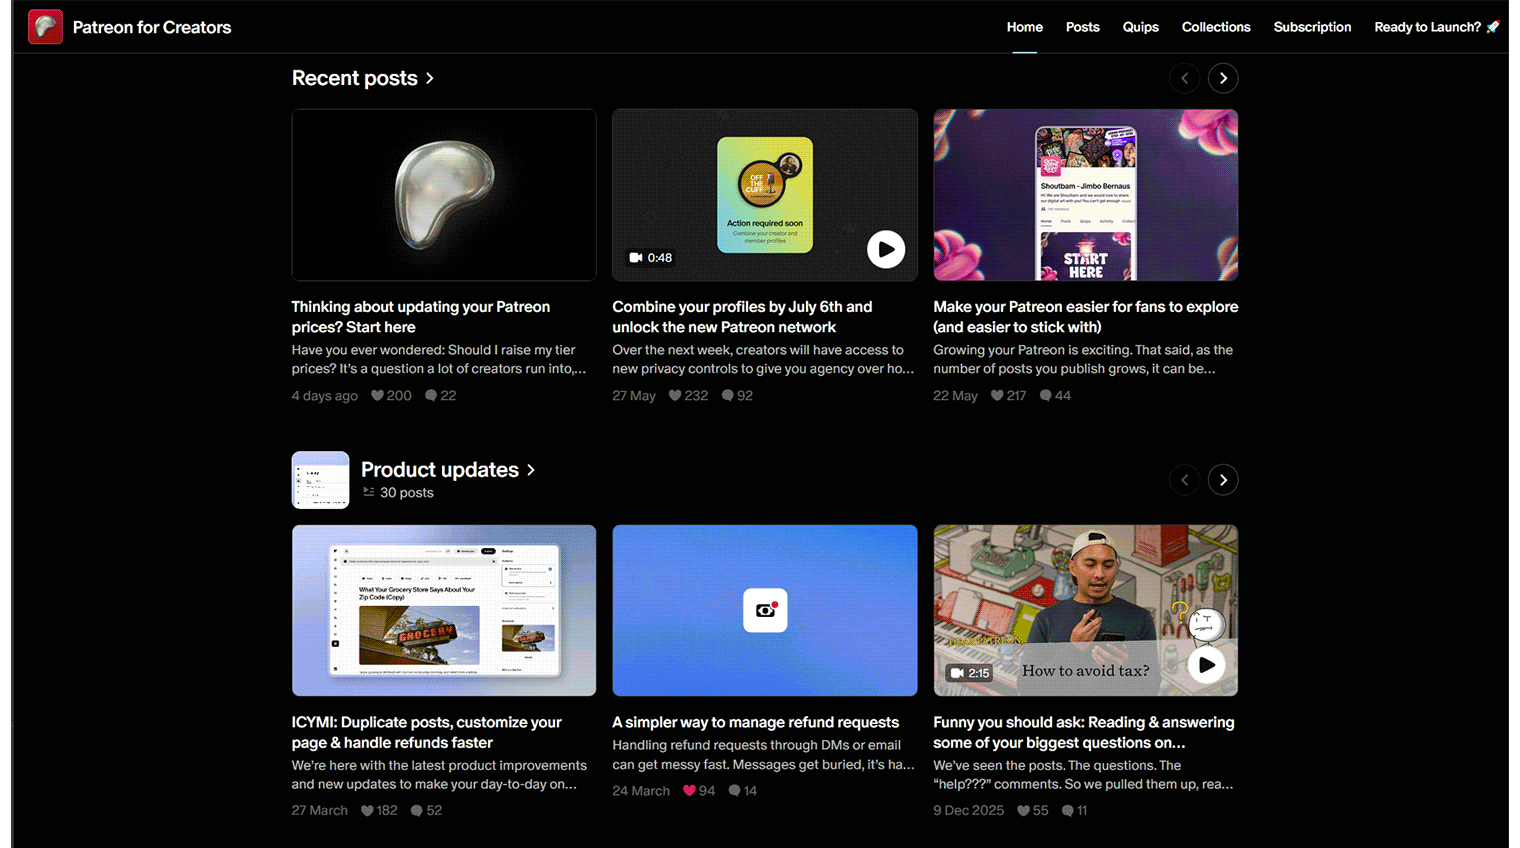Click the Patreon for Creators title

pyautogui.click(x=152, y=27)
